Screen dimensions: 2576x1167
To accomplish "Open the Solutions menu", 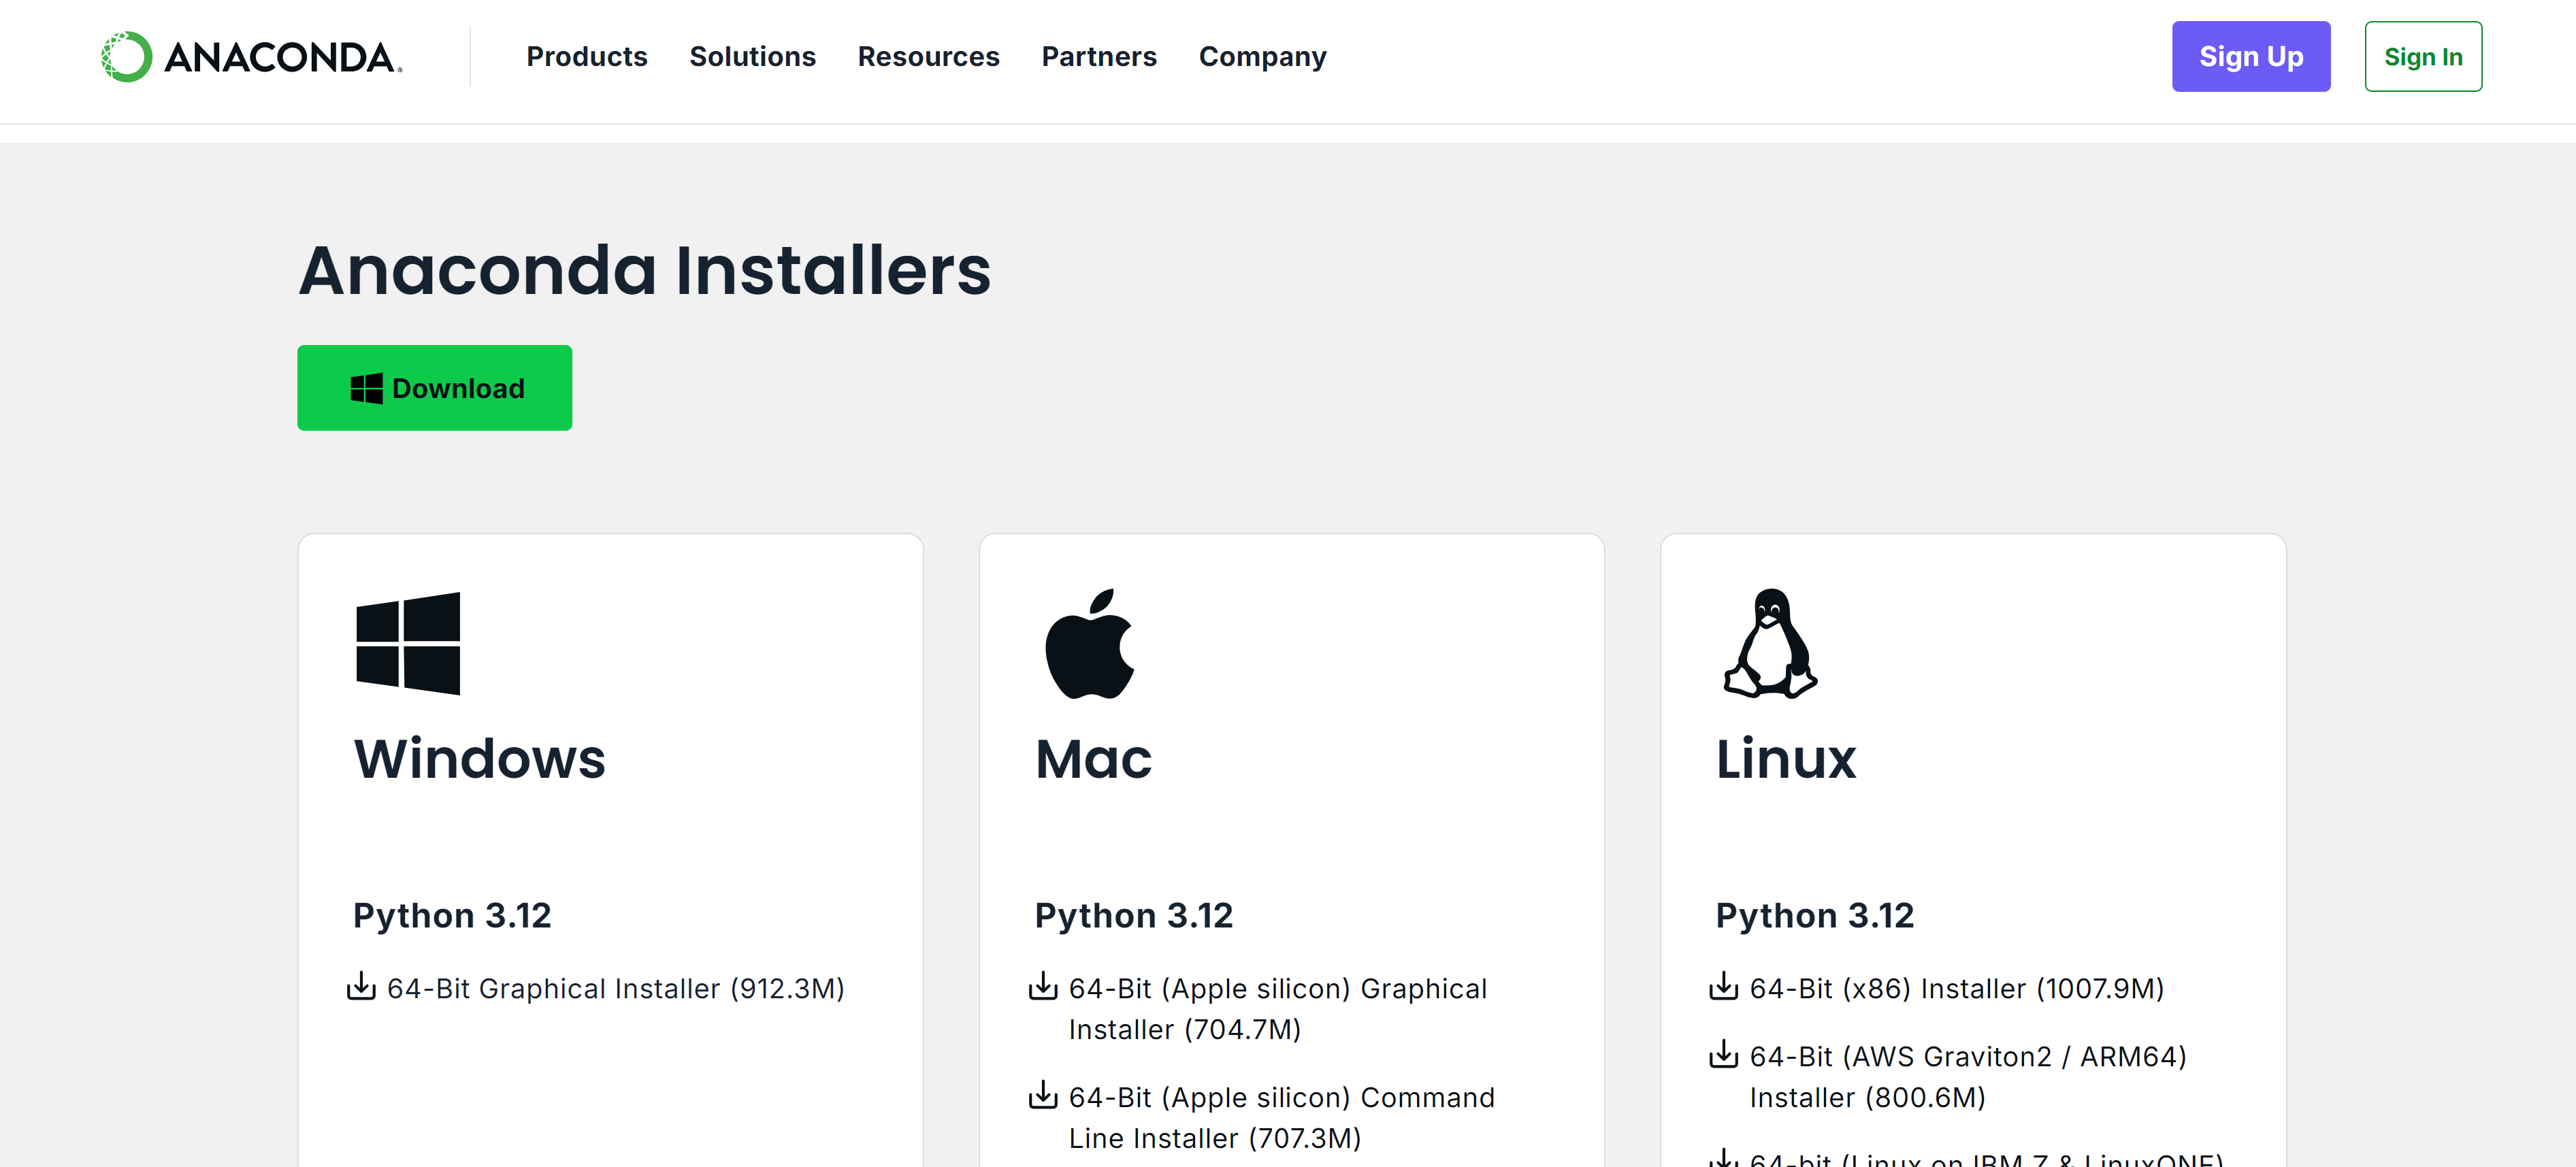I will [x=752, y=57].
